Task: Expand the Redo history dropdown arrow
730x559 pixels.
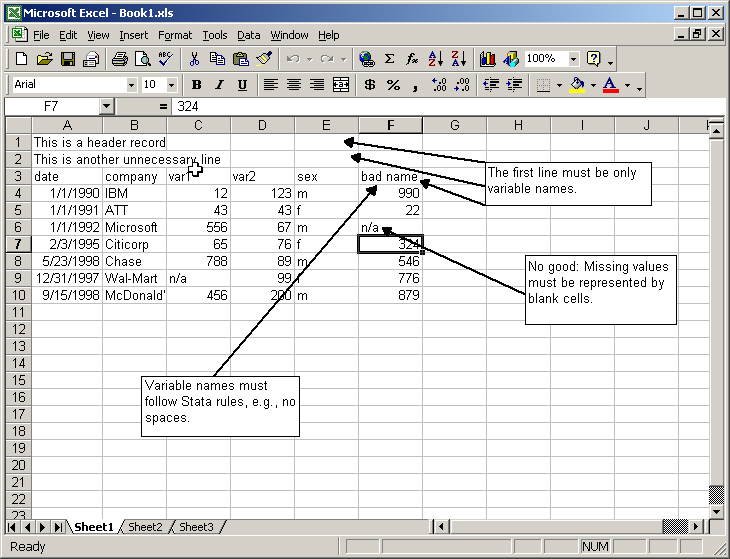Action: pyautogui.click(x=344, y=59)
